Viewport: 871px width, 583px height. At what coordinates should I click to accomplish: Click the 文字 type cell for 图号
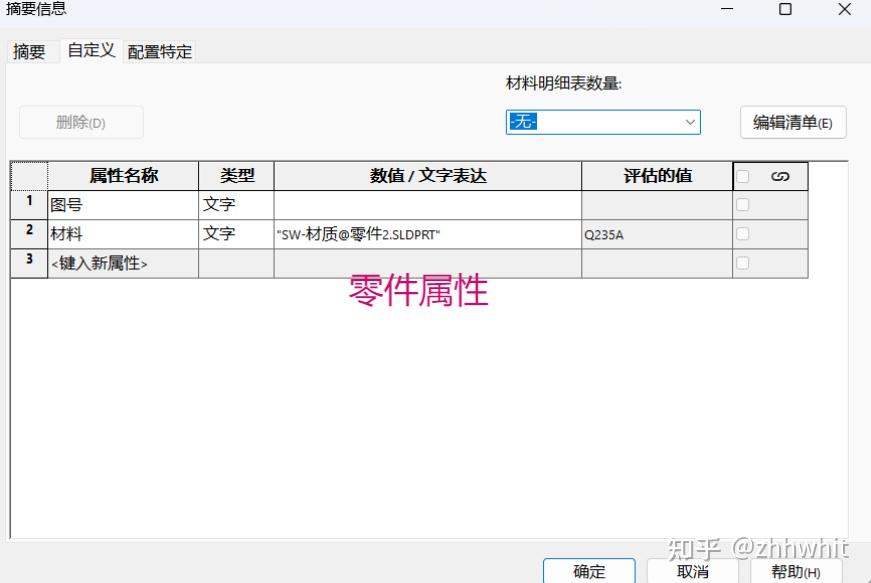pos(236,205)
